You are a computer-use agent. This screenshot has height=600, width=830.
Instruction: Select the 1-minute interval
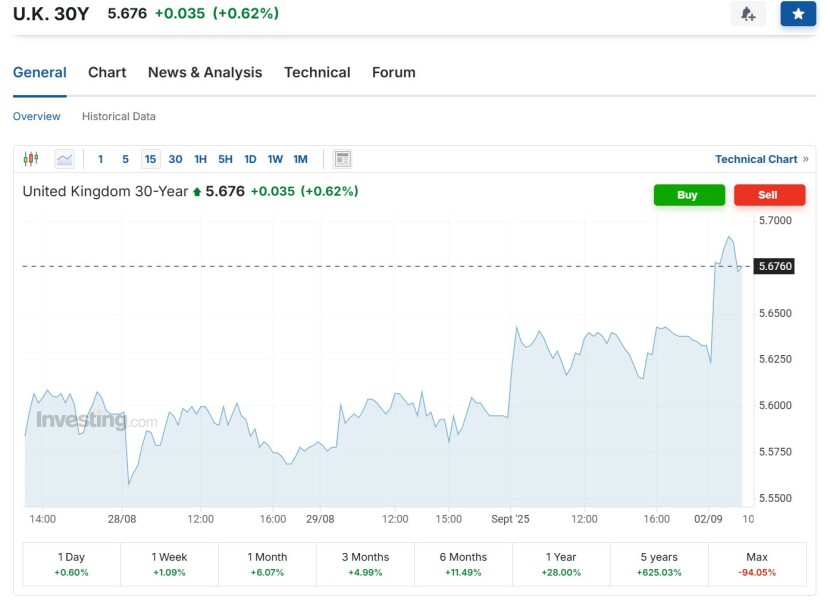[x=100, y=159]
